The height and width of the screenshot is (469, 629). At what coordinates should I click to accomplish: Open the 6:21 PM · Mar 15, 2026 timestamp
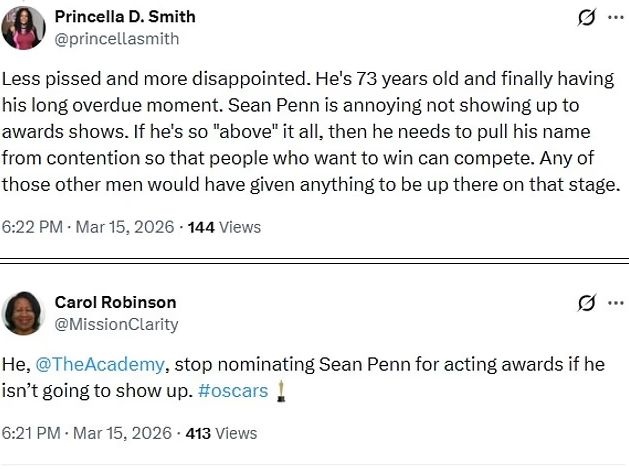point(95,433)
